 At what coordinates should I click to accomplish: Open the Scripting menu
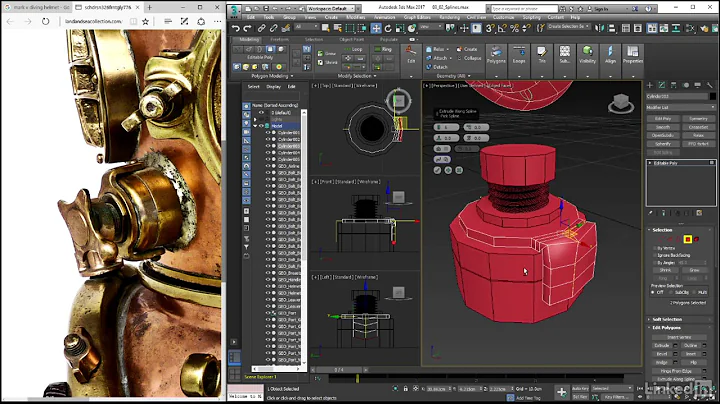point(531,17)
